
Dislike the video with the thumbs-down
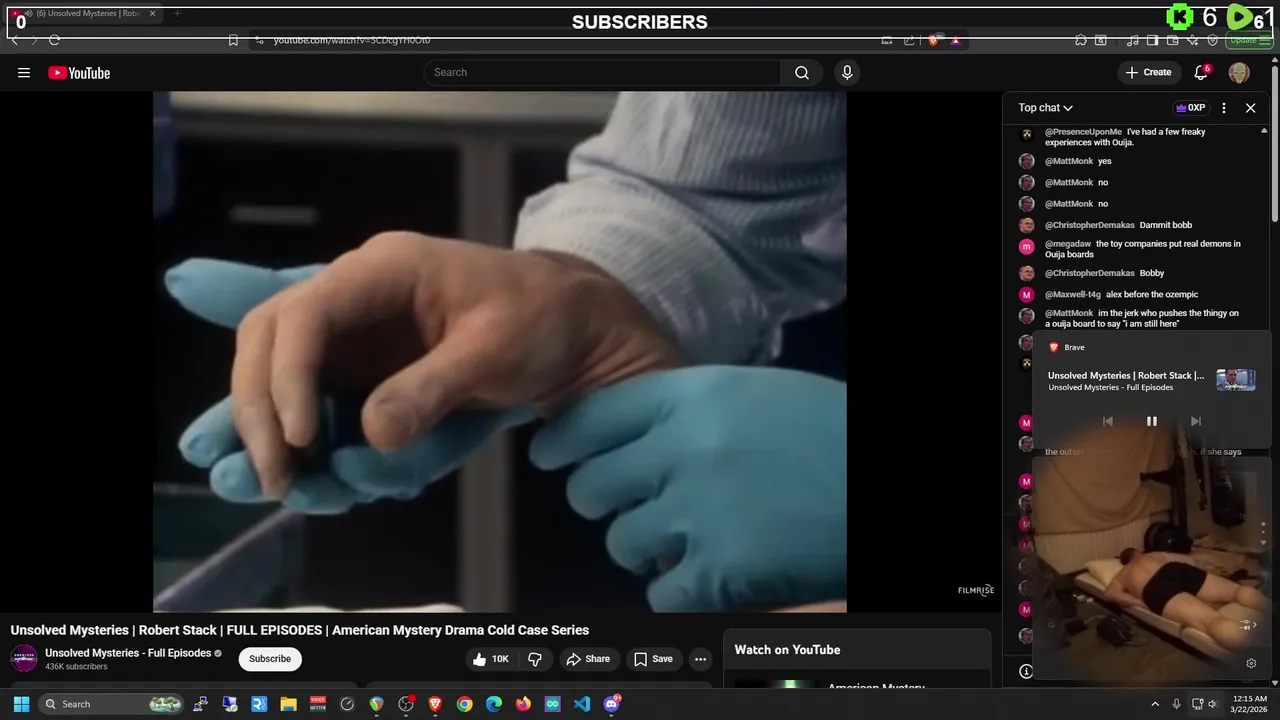point(535,659)
